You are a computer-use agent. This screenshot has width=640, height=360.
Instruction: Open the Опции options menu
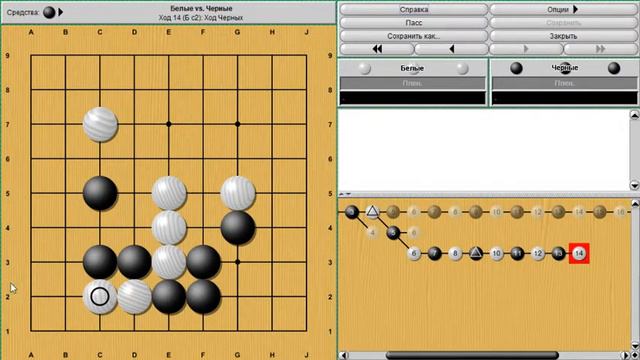(x=563, y=9)
